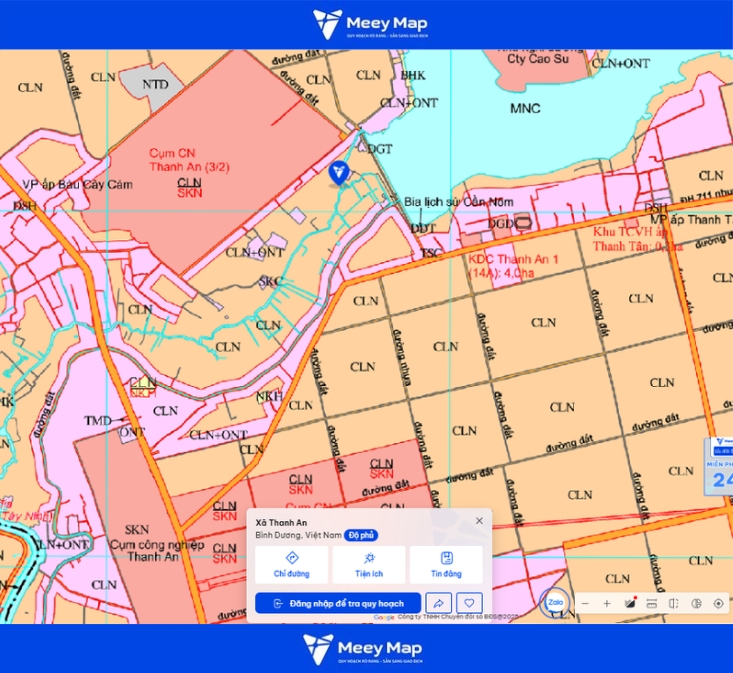Activate the split-view compare tool
This screenshot has width=733, height=673.
point(674,603)
